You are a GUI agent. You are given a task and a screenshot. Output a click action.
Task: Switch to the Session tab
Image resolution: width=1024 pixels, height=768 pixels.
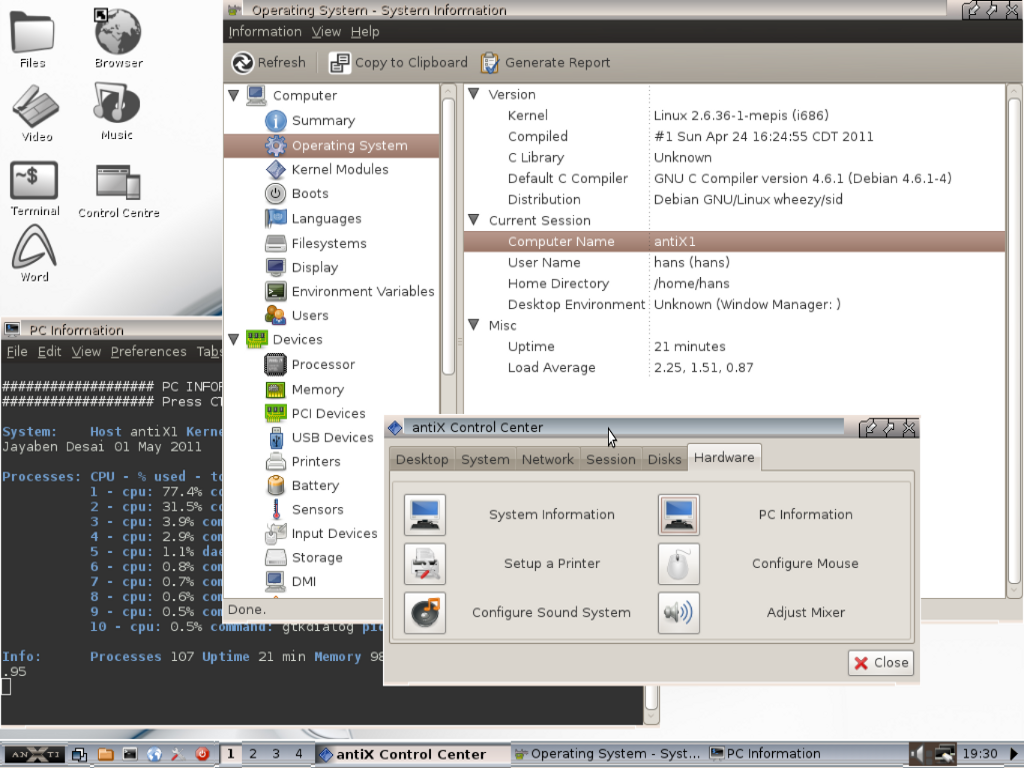click(x=611, y=459)
